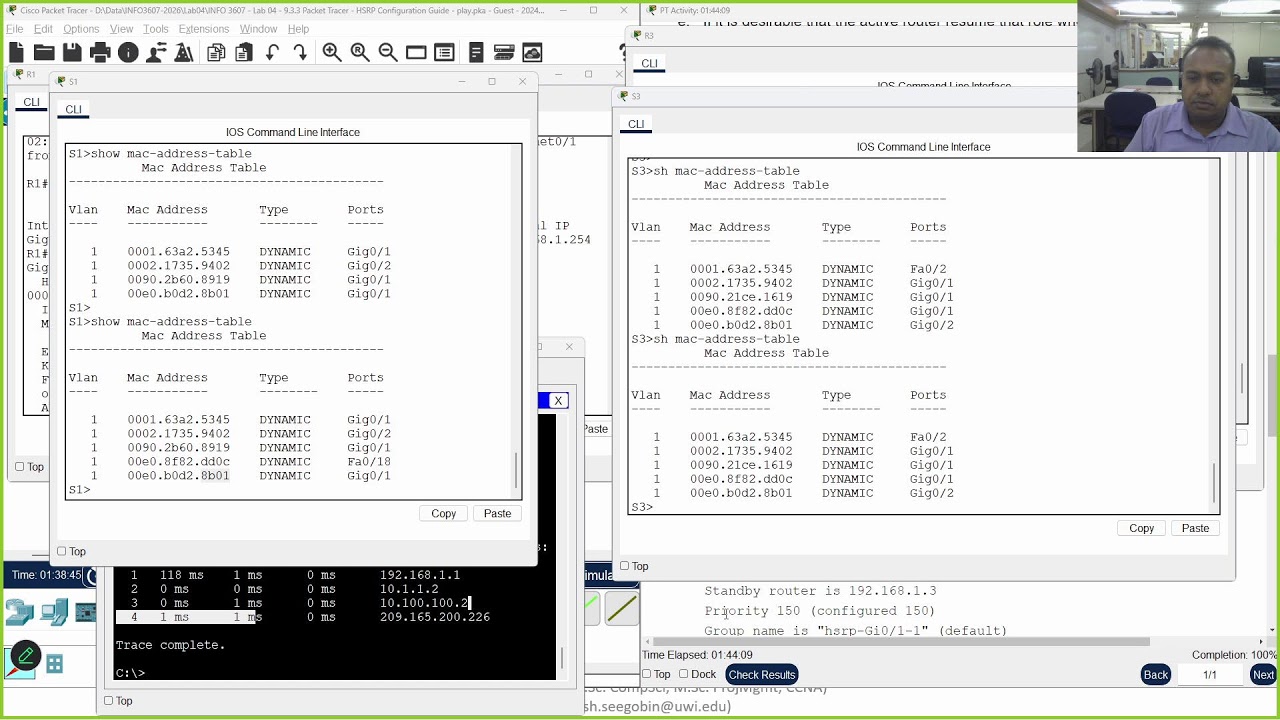Select the CLI tab in S1 window
Image resolution: width=1280 pixels, height=720 pixels.
[x=73, y=109]
